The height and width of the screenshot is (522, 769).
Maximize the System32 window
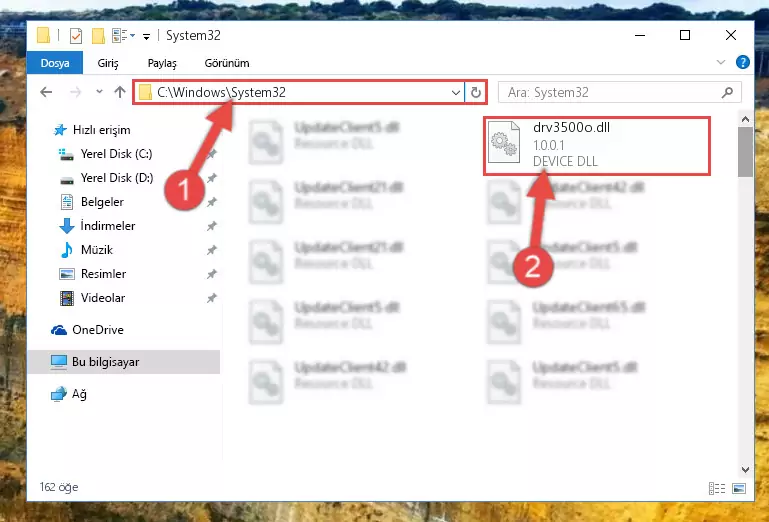tap(685, 35)
